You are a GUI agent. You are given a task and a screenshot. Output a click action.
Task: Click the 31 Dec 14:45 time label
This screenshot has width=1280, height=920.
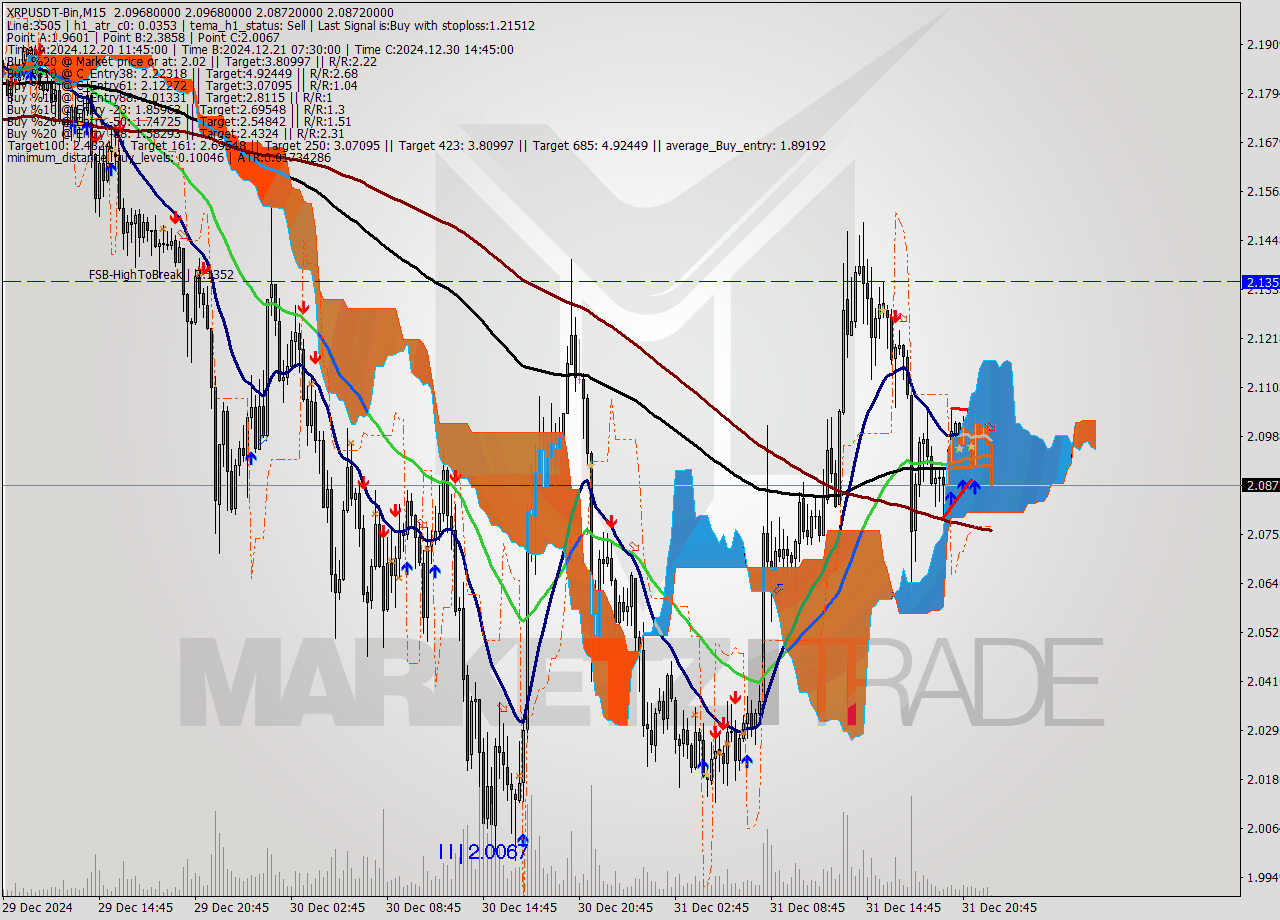[903, 908]
